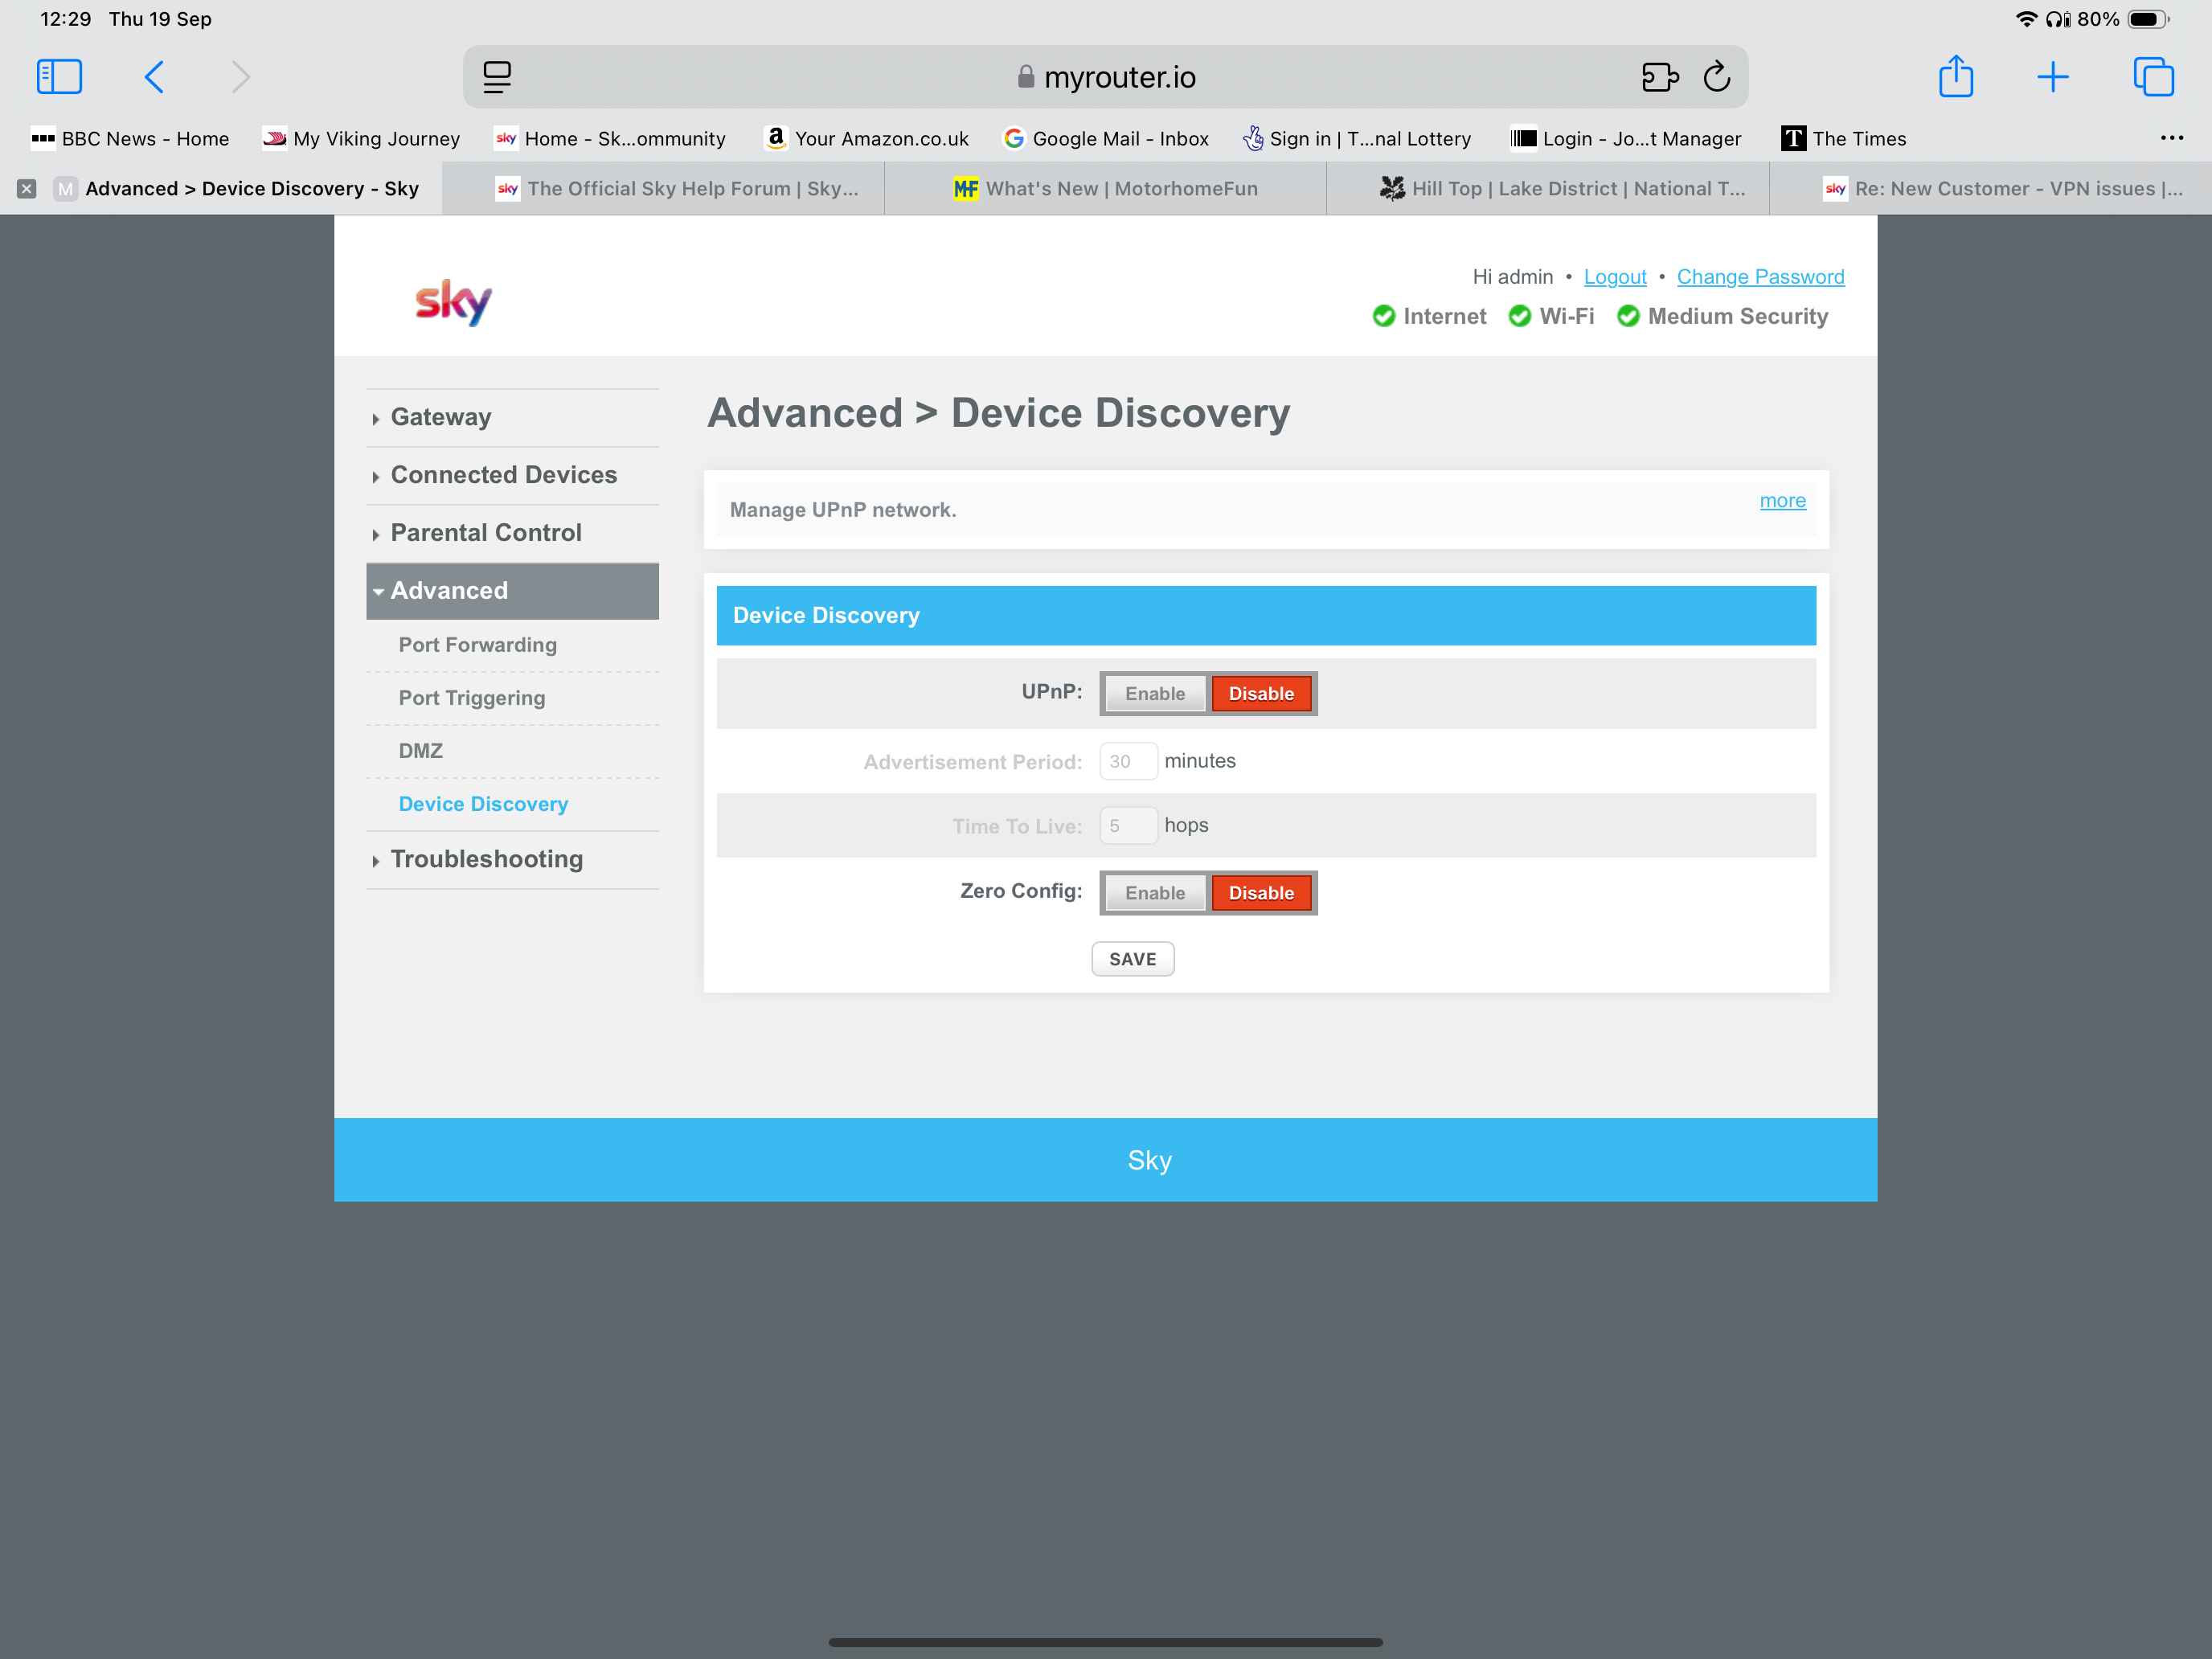Select Disable for UPnP

pos(1262,693)
